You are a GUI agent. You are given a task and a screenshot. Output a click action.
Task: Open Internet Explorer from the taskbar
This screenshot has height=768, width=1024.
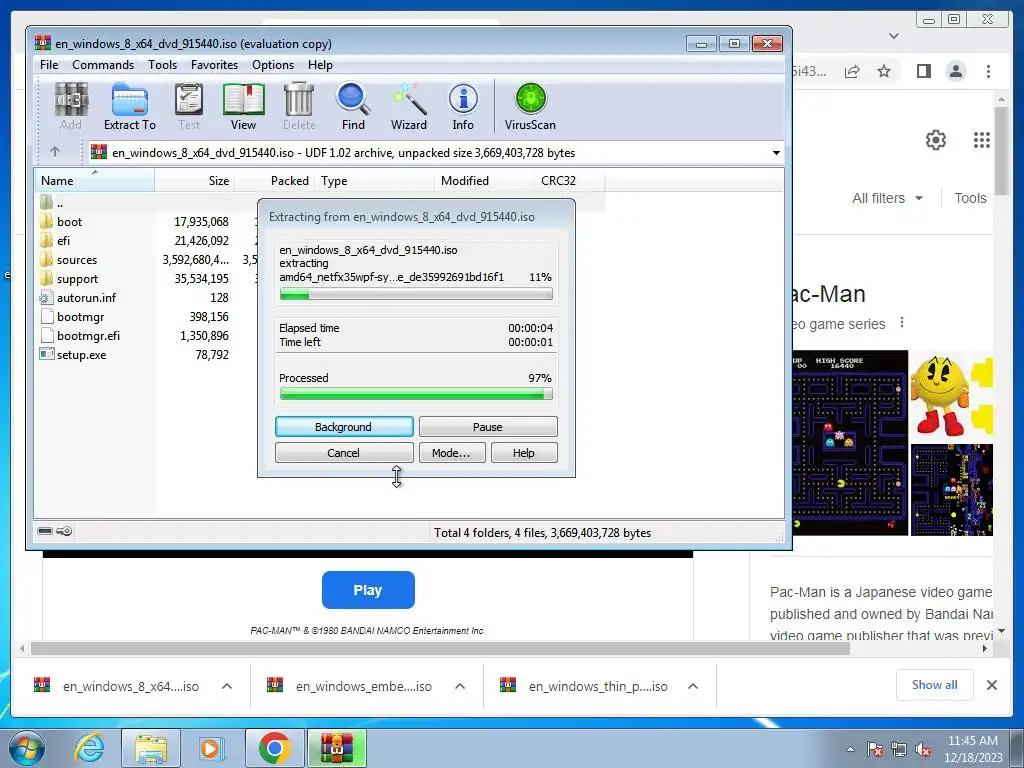click(89, 748)
